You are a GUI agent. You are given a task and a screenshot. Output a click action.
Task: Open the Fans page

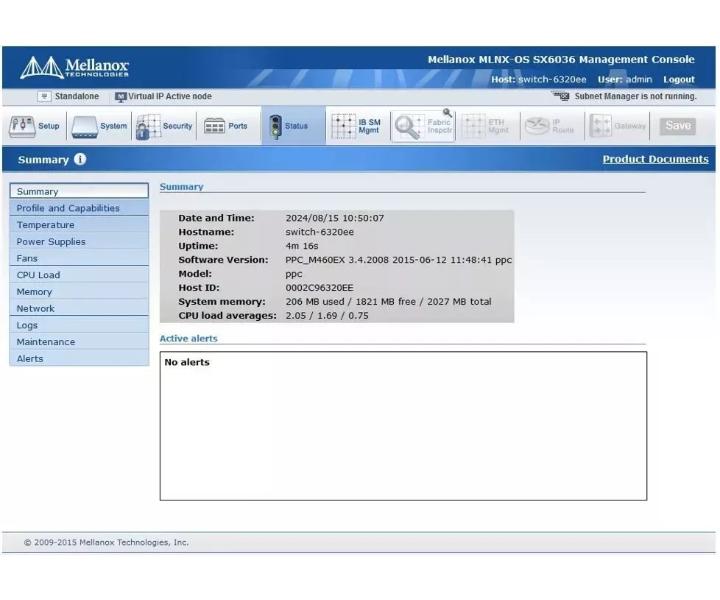[79, 258]
